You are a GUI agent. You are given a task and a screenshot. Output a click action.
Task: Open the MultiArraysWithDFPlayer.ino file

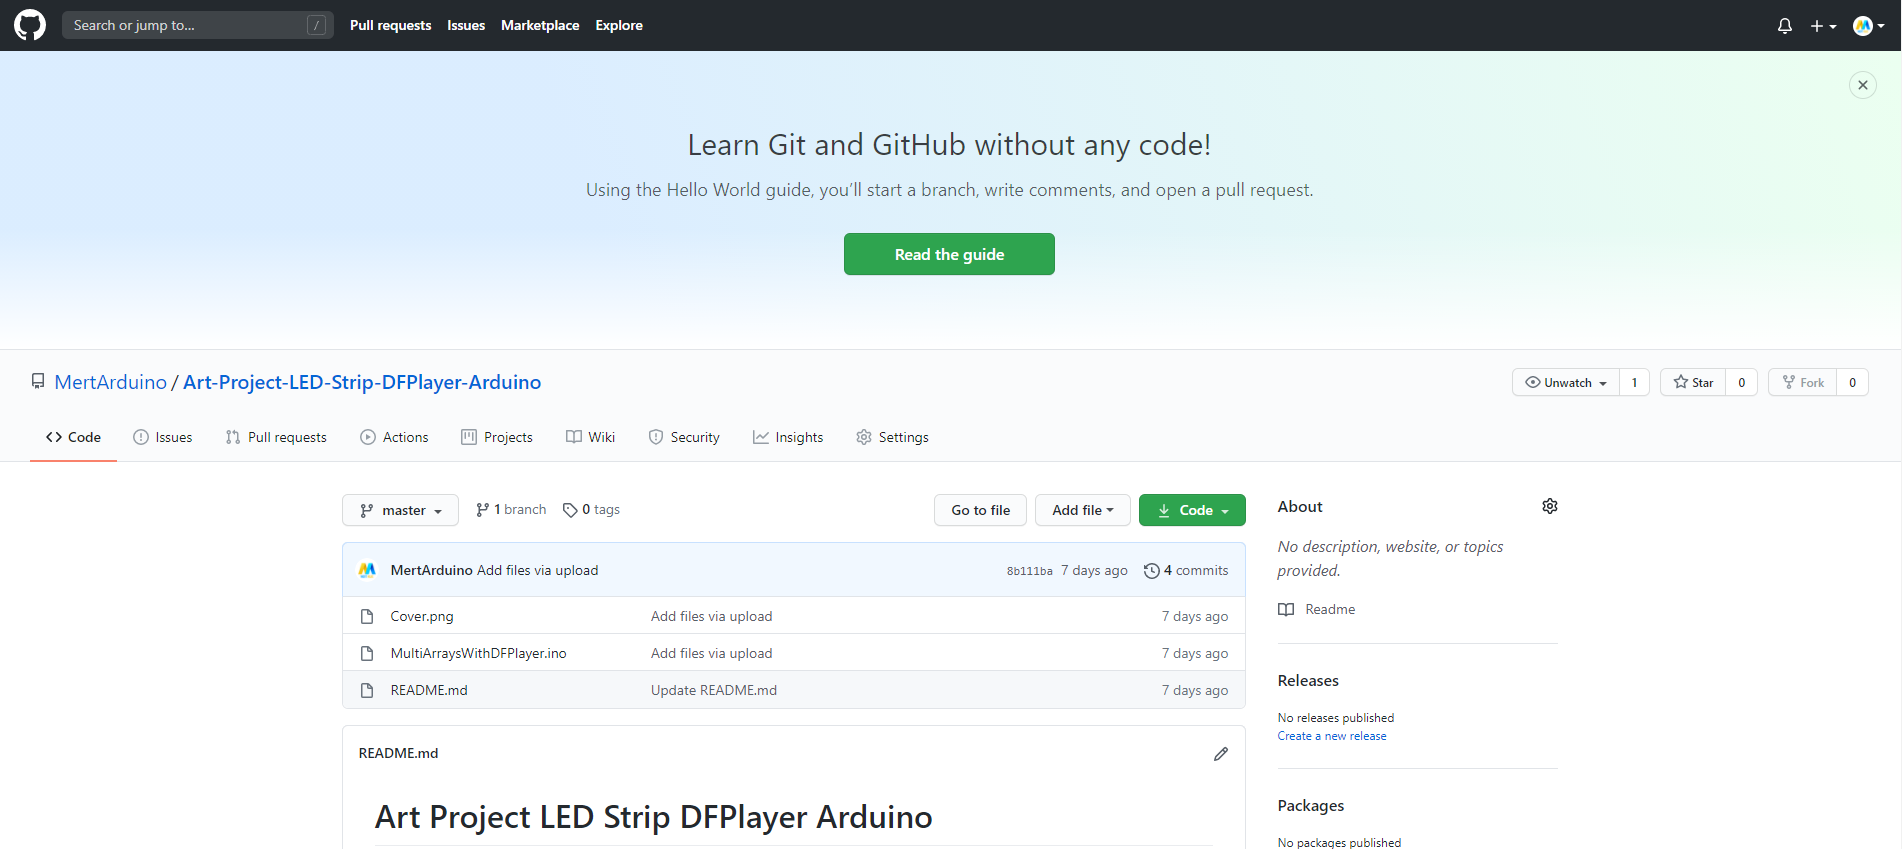click(478, 653)
